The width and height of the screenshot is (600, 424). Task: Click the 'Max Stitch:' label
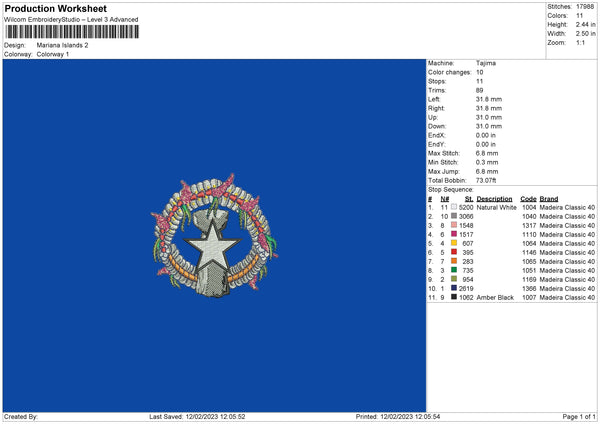(x=444, y=153)
